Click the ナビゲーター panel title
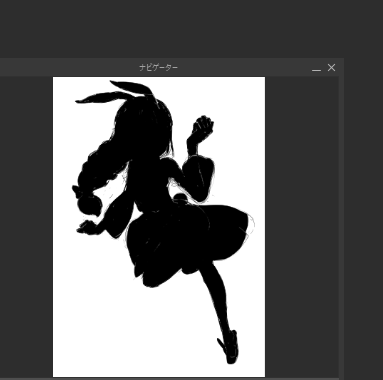383x380 pixels. coord(158,68)
